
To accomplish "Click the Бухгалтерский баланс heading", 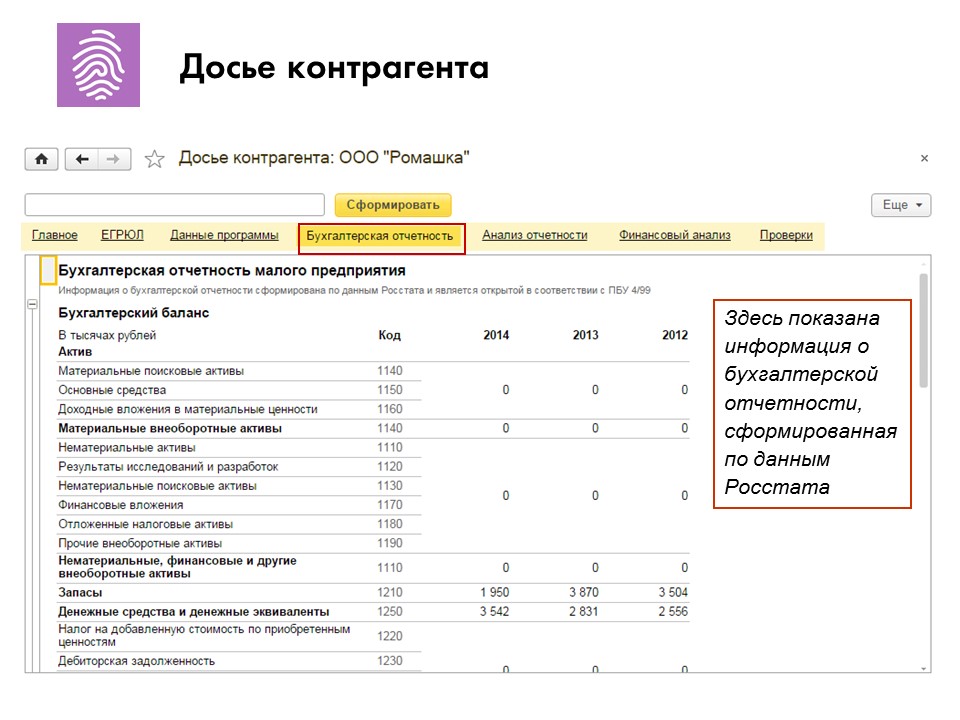I will (x=133, y=313).
